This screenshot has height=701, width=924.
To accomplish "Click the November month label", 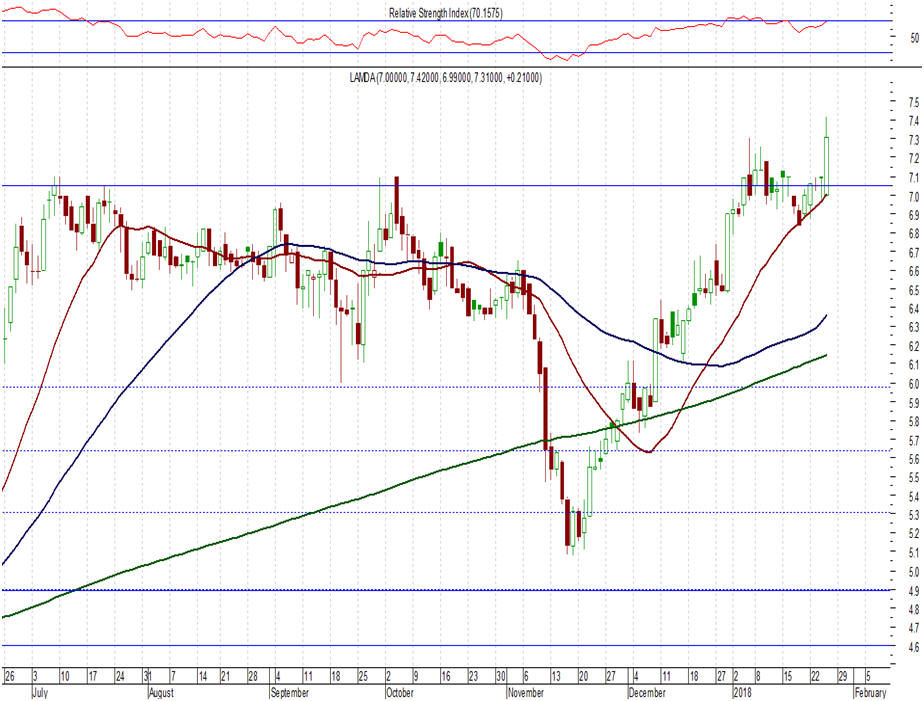I will (x=526, y=693).
